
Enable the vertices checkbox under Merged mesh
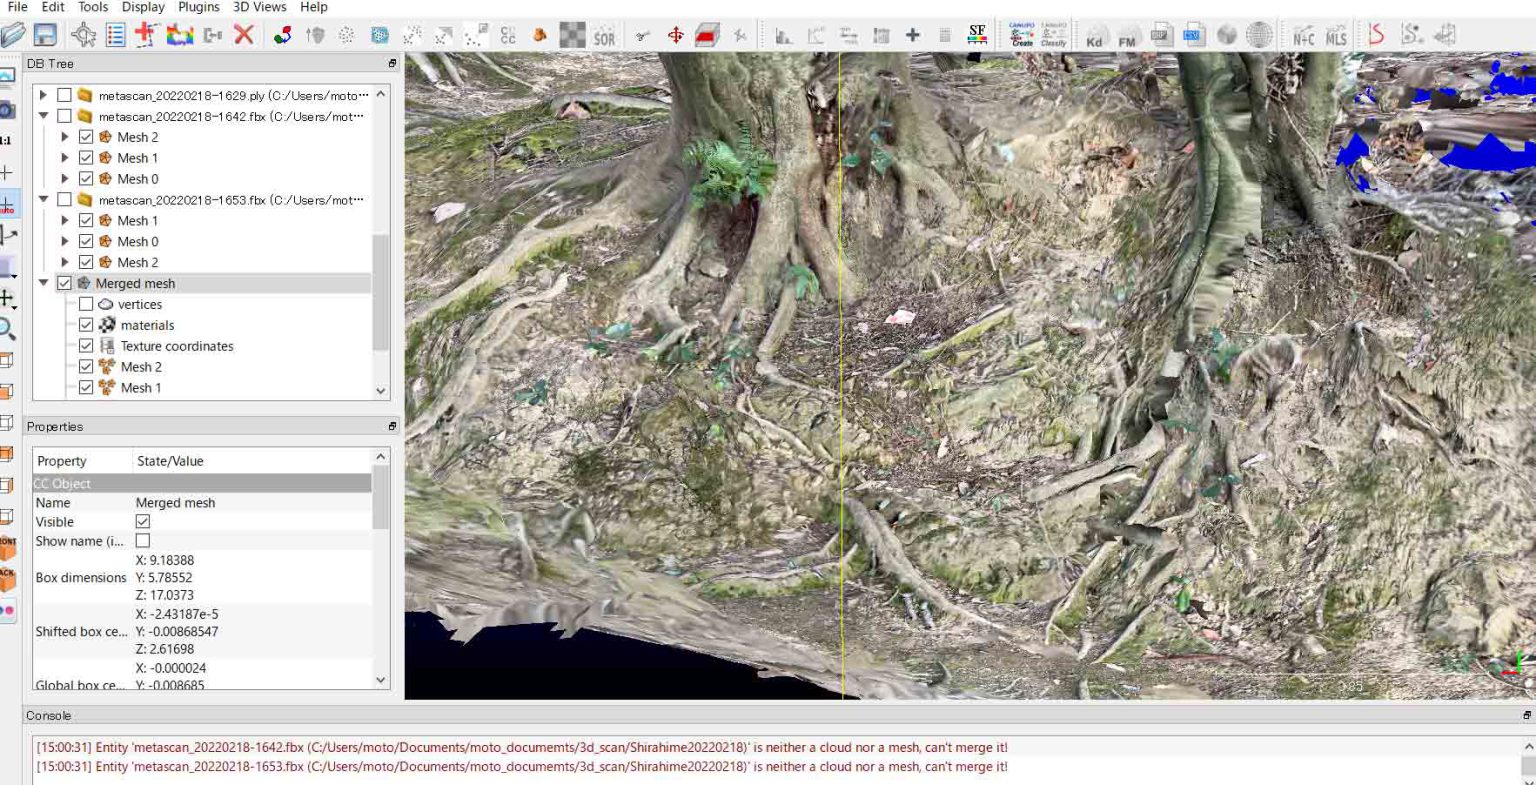pos(87,304)
